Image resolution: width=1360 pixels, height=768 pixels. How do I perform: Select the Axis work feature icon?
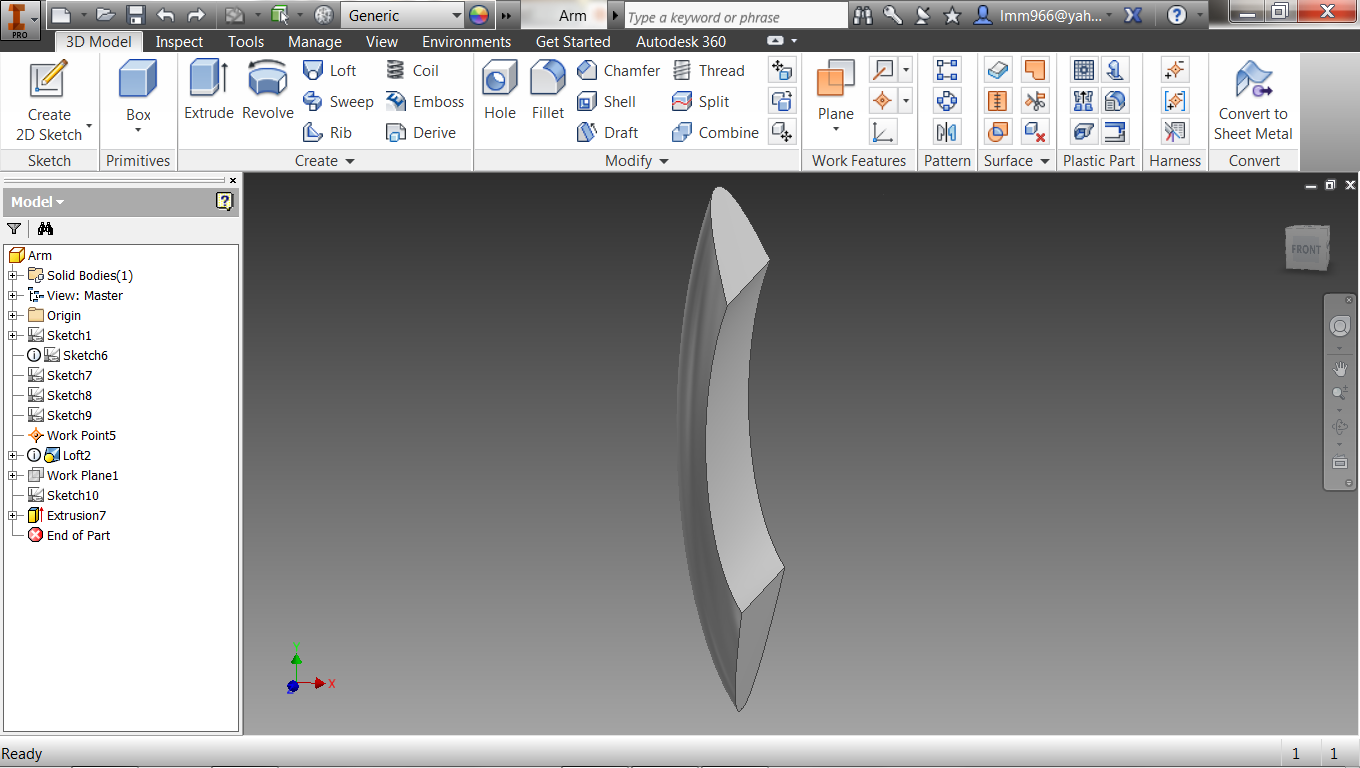pos(883,70)
